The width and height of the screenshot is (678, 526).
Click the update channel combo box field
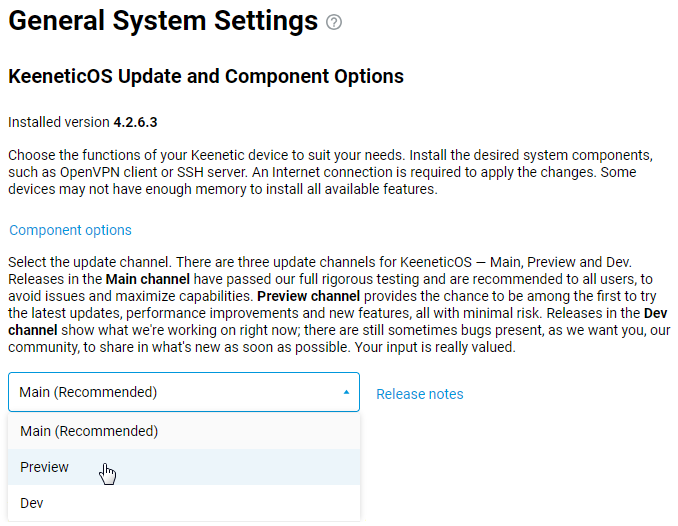pyautogui.click(x=170, y=393)
